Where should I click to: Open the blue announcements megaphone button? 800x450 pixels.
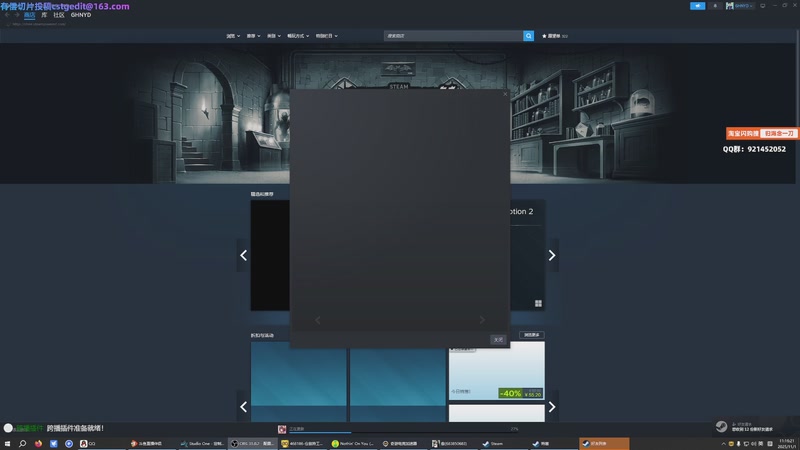click(697, 6)
